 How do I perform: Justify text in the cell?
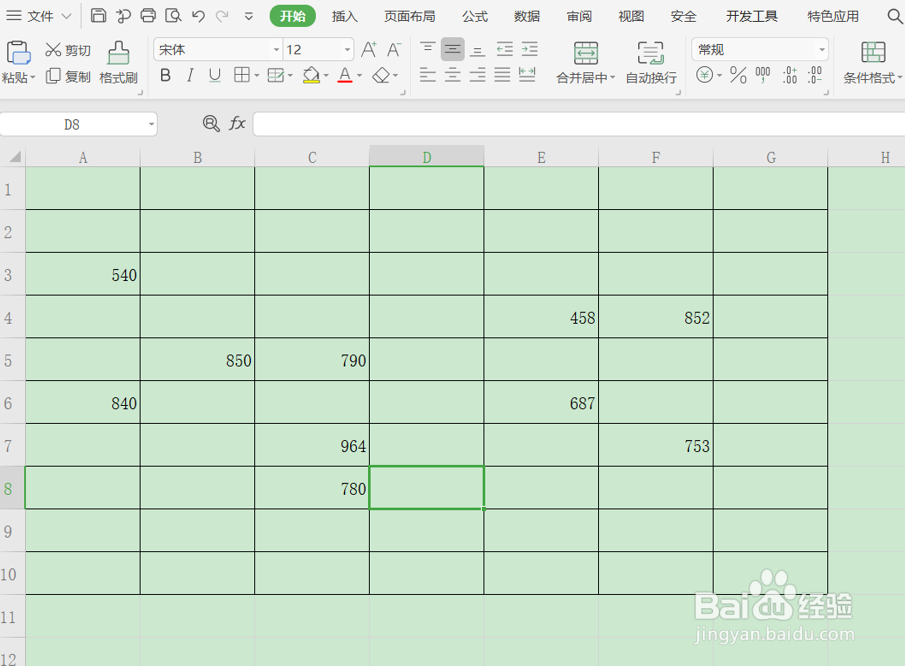(x=502, y=74)
